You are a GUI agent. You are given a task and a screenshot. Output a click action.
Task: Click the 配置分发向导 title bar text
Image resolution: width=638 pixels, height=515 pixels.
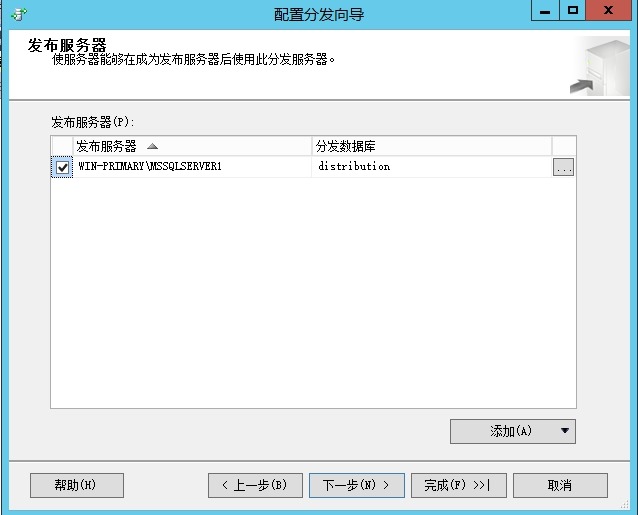pos(318,13)
